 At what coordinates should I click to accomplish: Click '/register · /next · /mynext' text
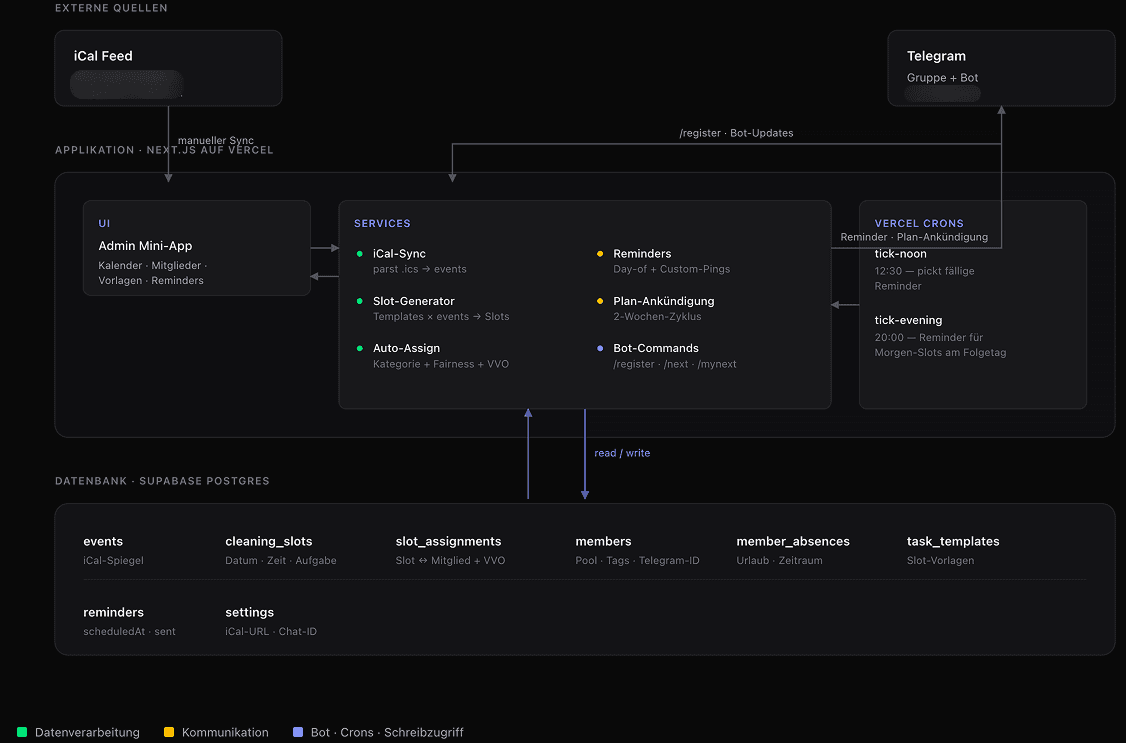pyautogui.click(x=675, y=364)
